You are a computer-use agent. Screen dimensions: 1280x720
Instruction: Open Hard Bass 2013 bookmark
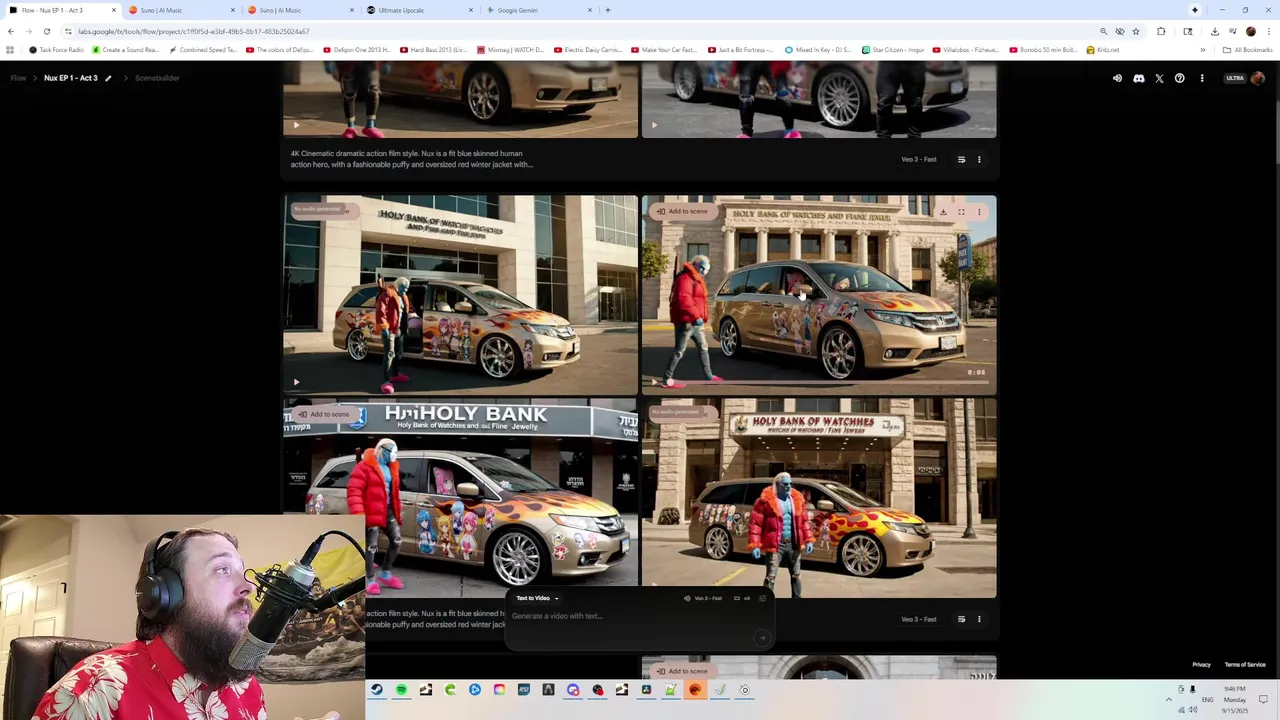[x=434, y=49]
